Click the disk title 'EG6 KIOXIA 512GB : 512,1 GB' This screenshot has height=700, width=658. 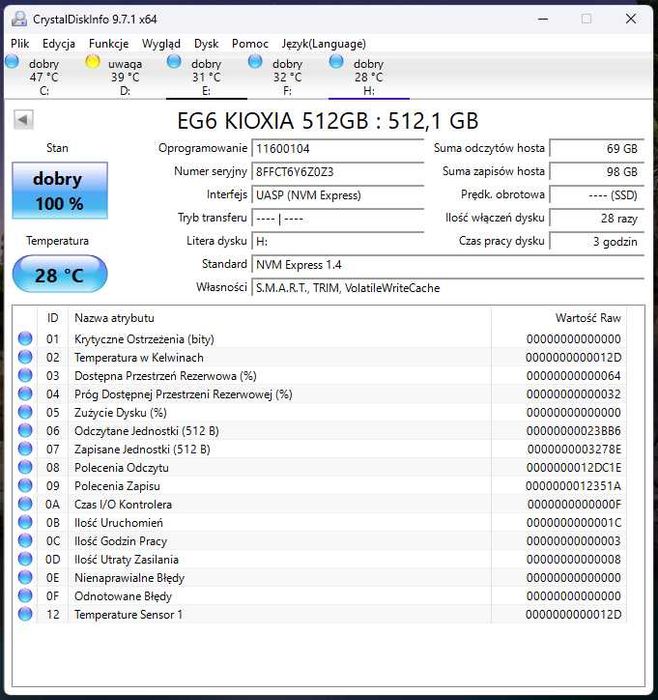[x=328, y=121]
